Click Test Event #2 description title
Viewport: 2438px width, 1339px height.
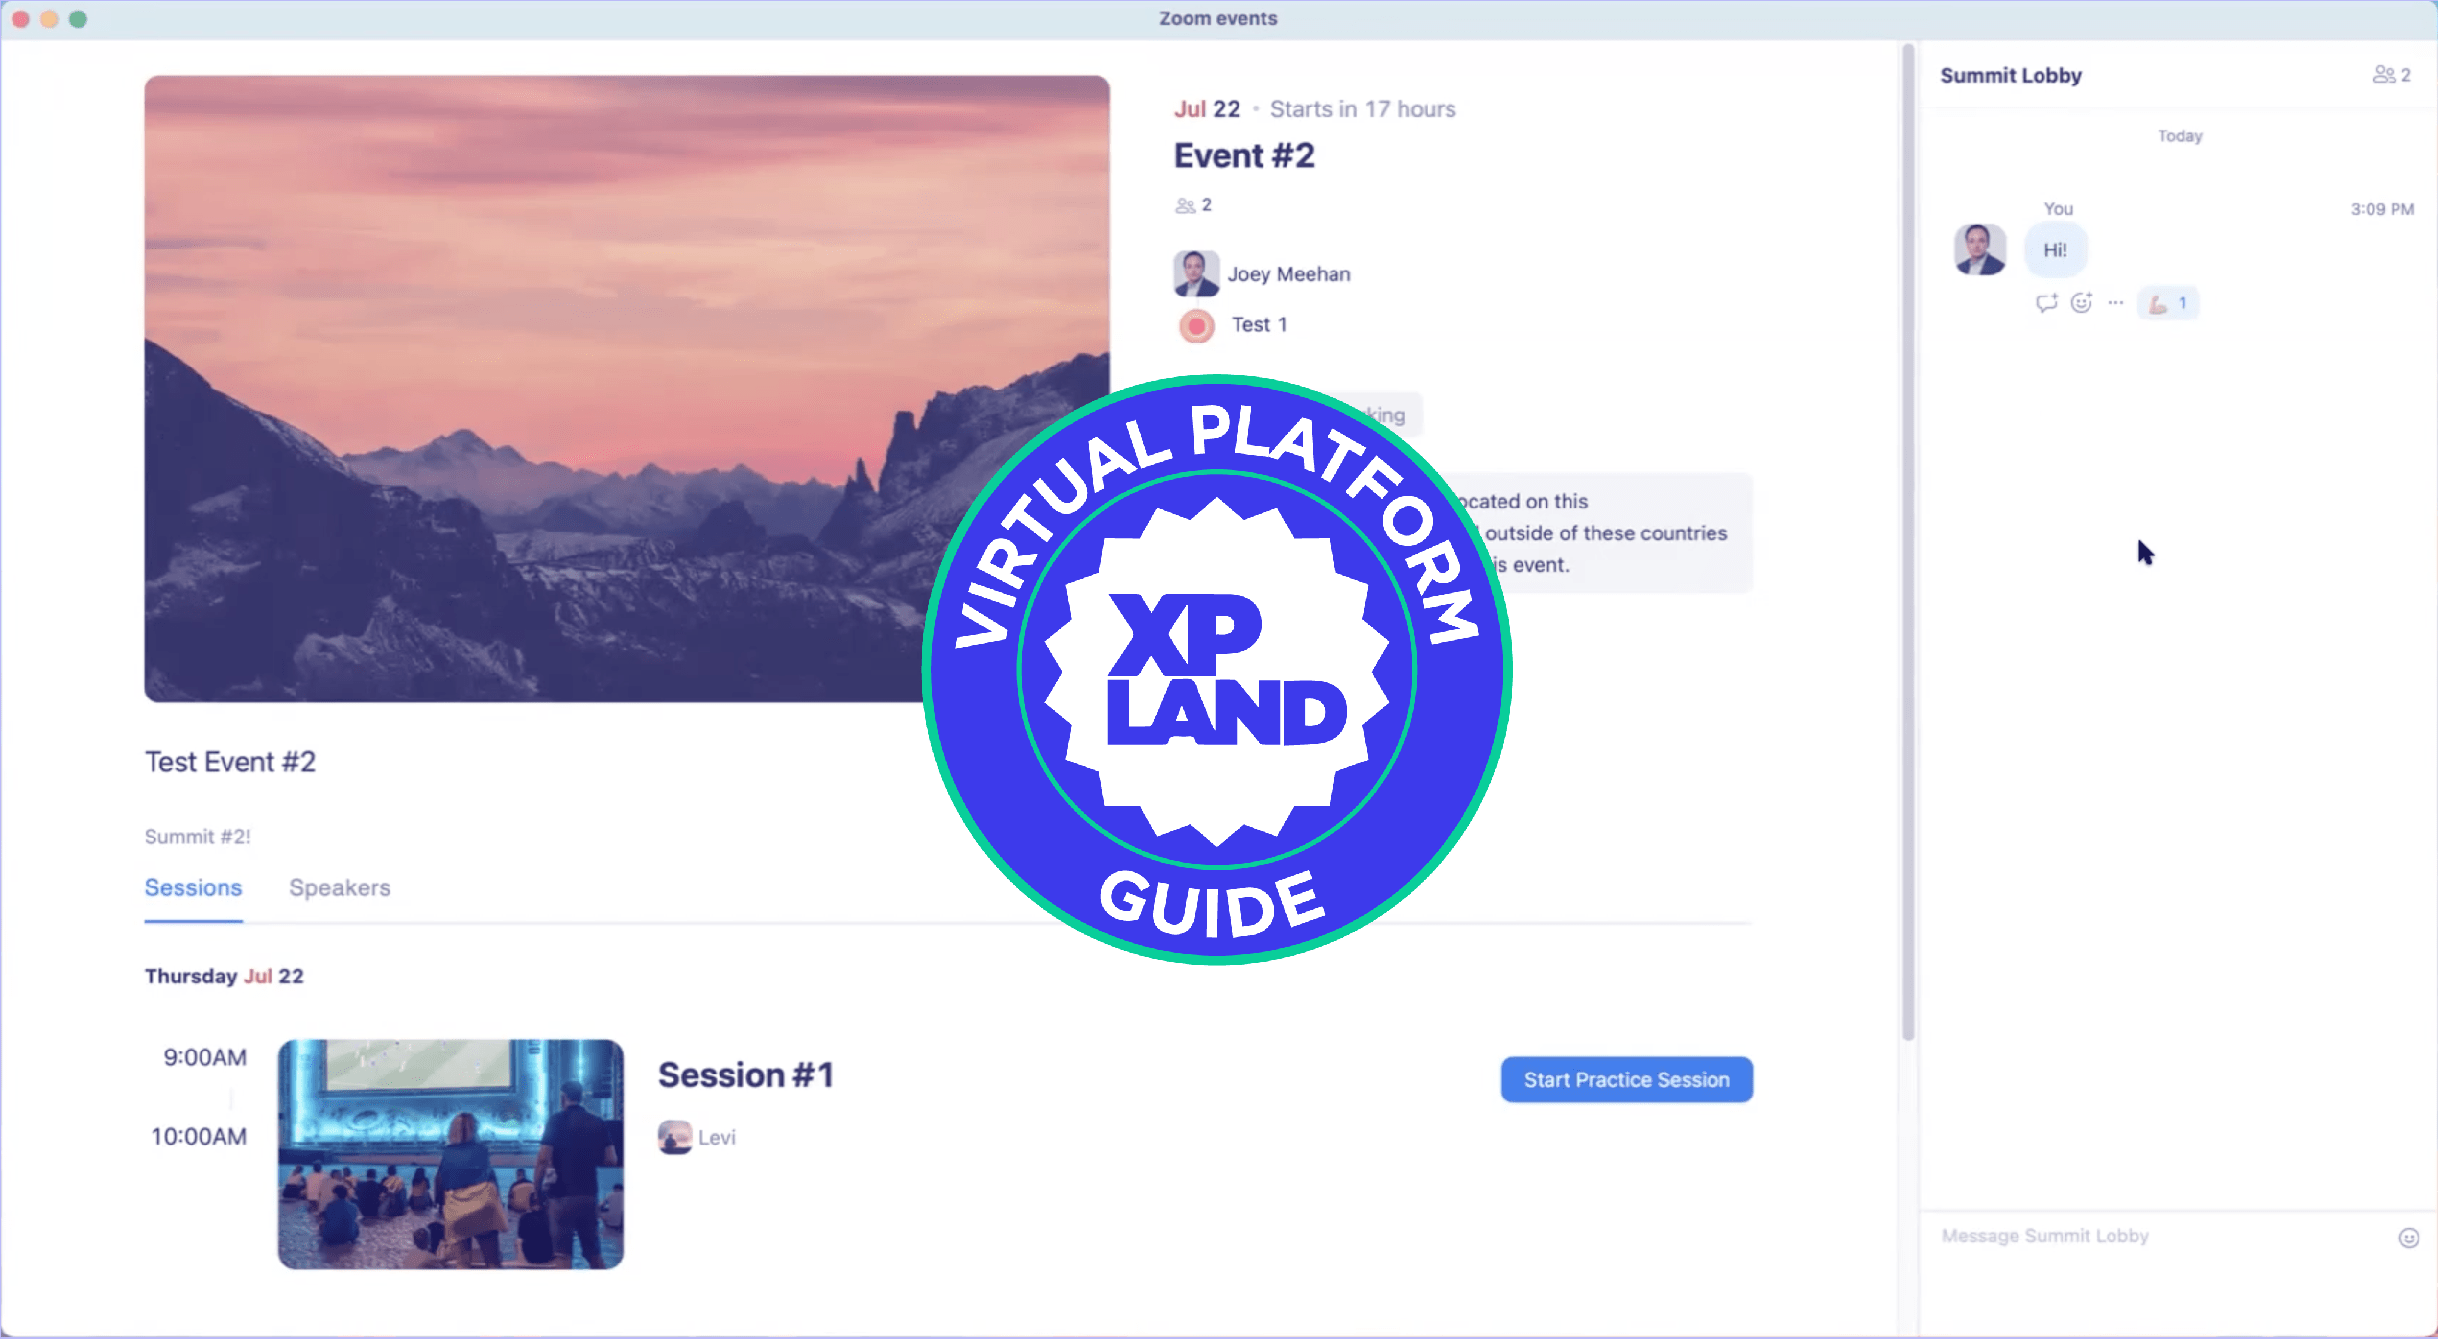pyautogui.click(x=230, y=762)
